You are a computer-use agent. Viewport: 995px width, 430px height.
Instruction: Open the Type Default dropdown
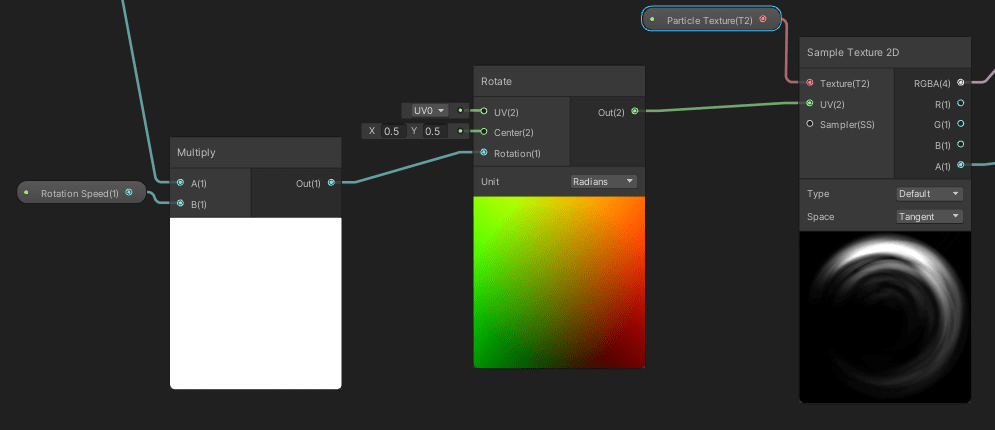pos(929,194)
